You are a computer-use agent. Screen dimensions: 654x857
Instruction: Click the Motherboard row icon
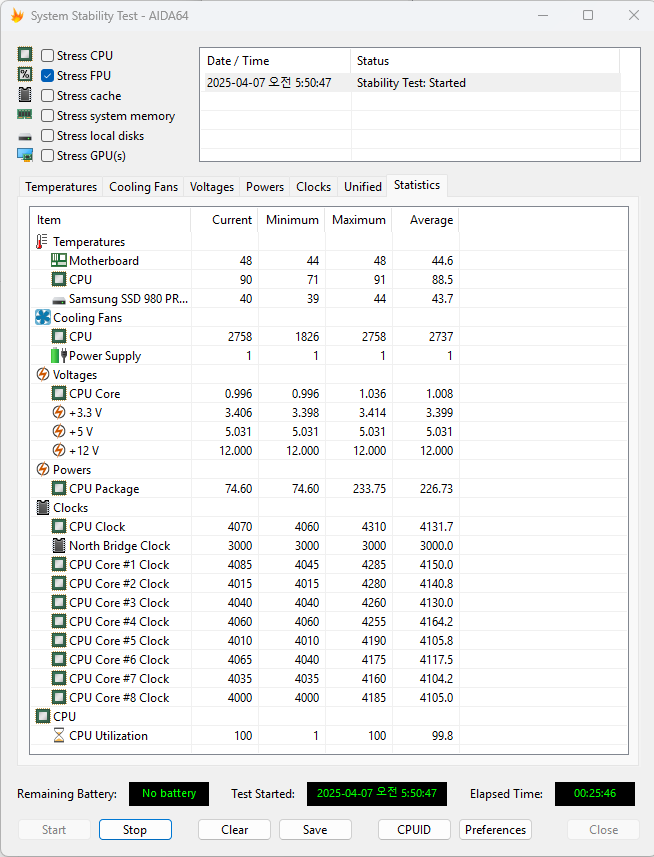click(59, 261)
